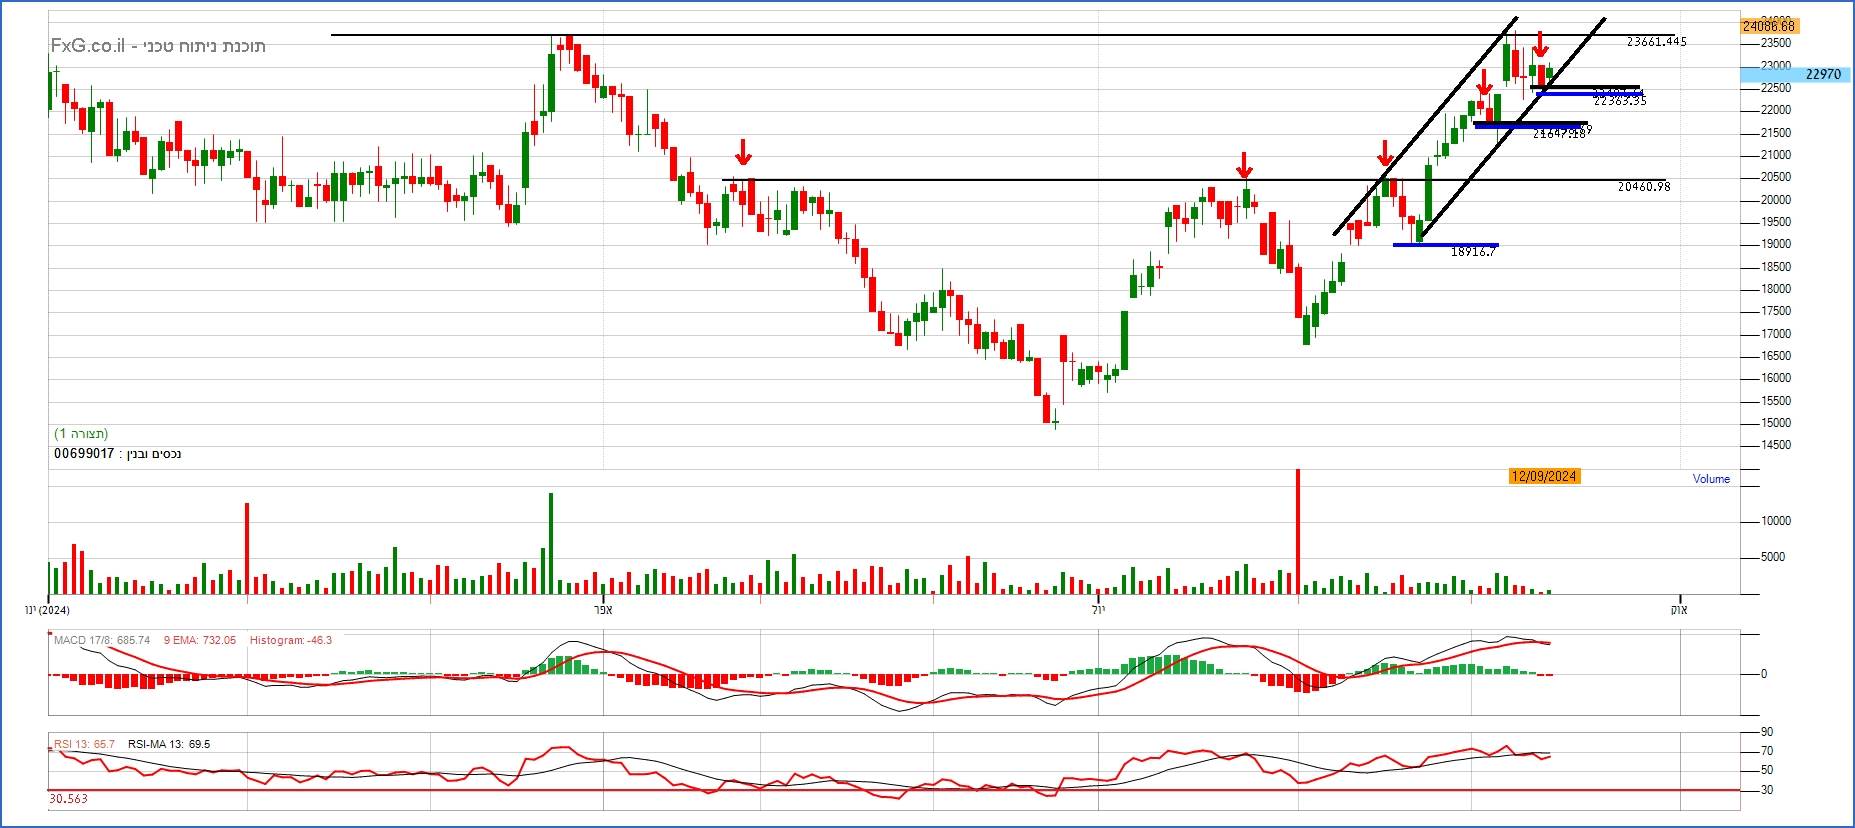Click the green (תצורה 1) label
Screen dimensions: 1855x828
(81, 434)
